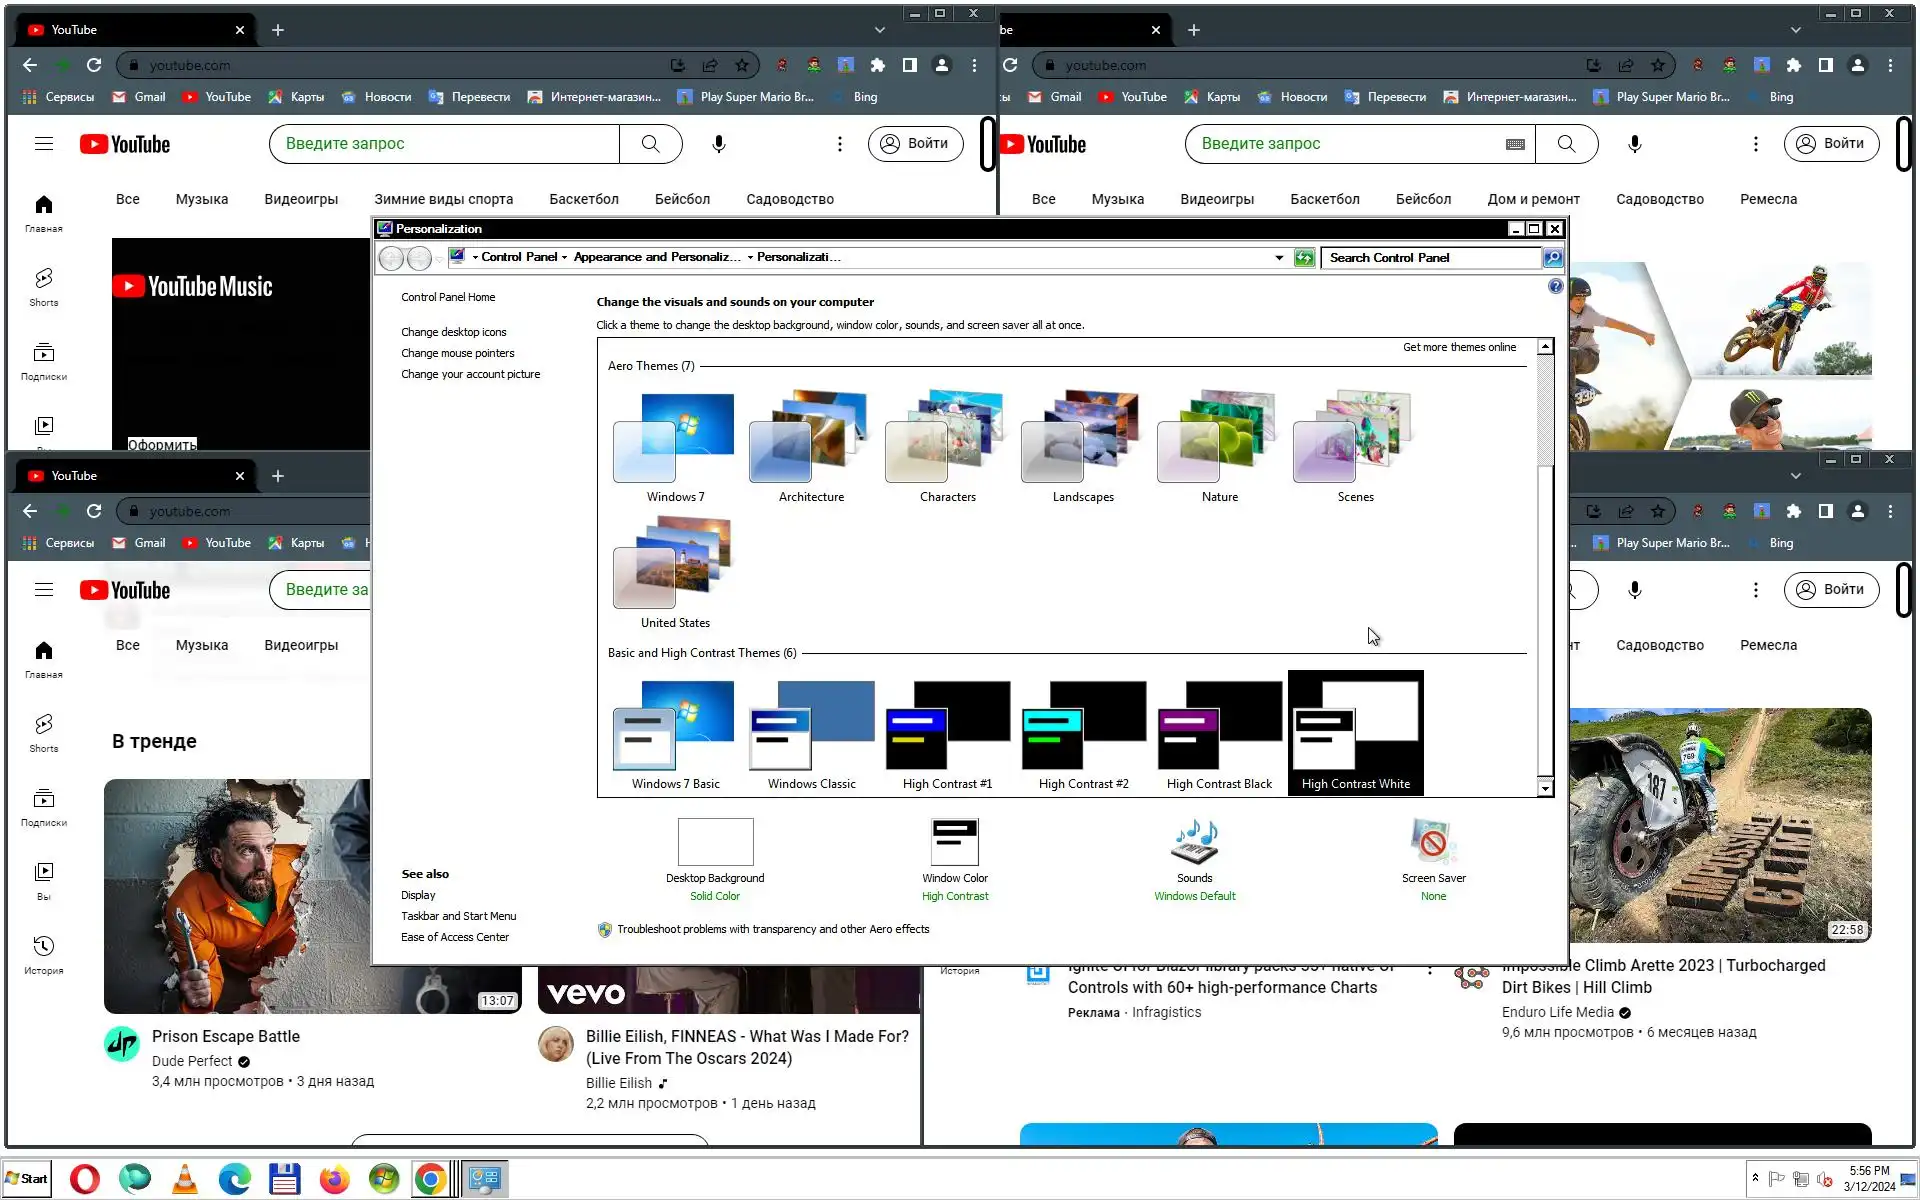Viewport: 1920px width, 1200px height.
Task: Open the Screen Saver settings icon
Action: coord(1432,842)
